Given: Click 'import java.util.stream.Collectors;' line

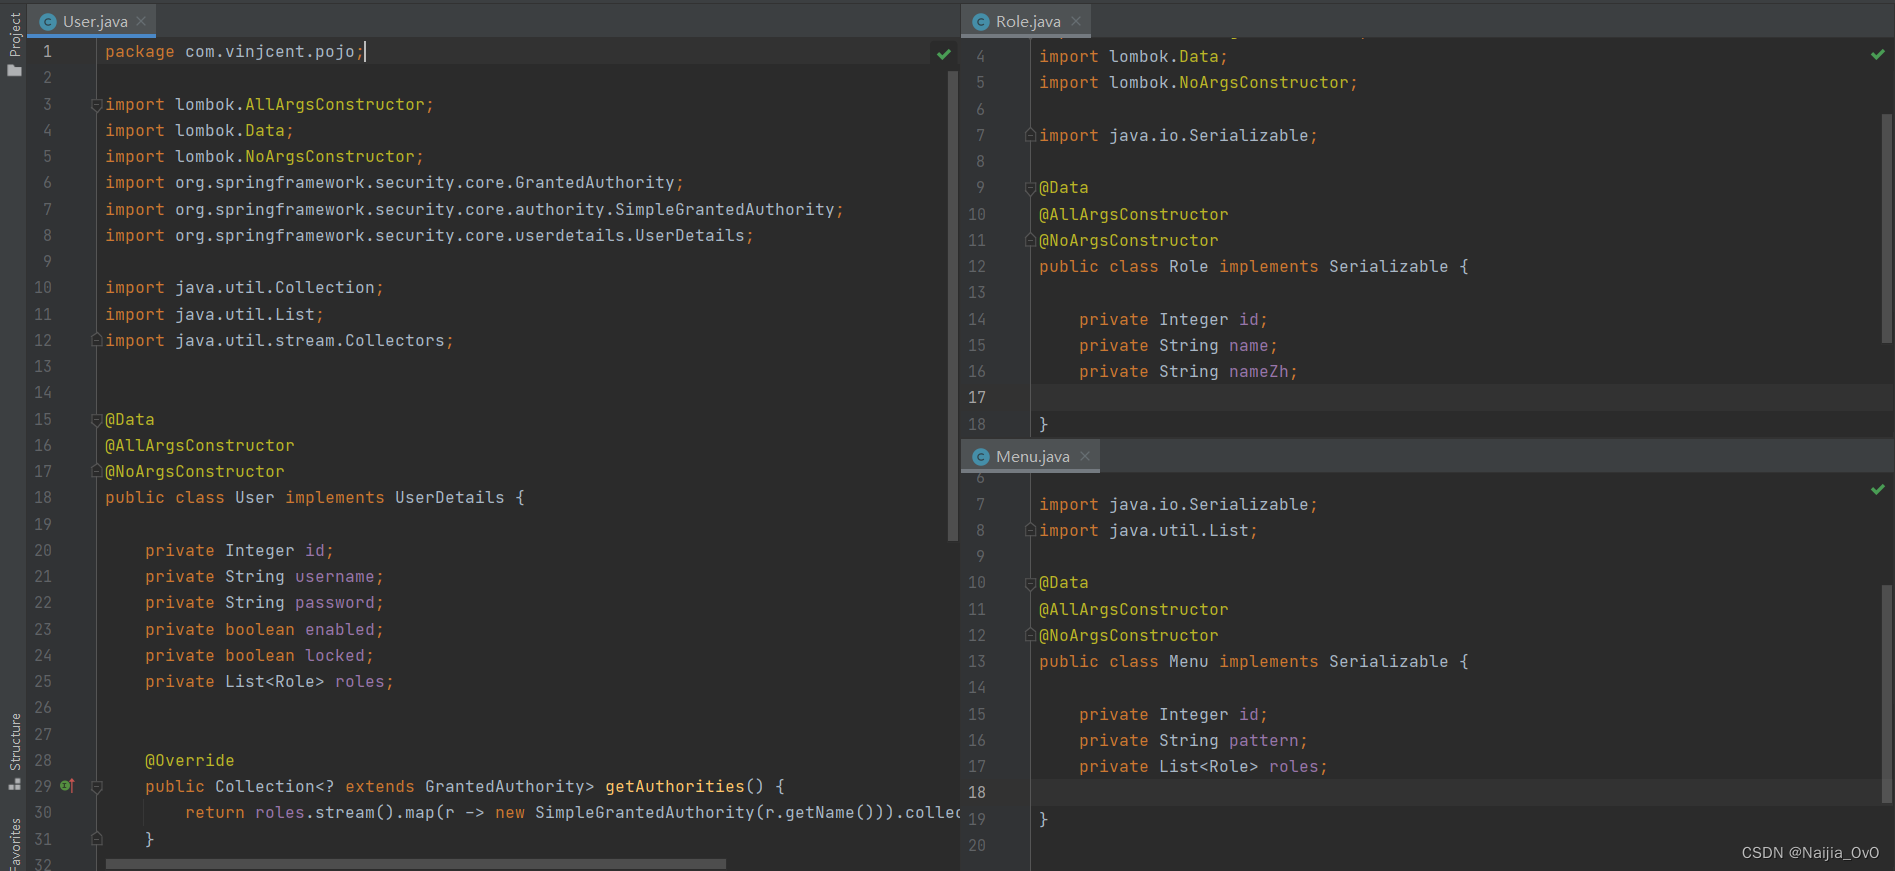Looking at the screenshot, I should pos(279,340).
